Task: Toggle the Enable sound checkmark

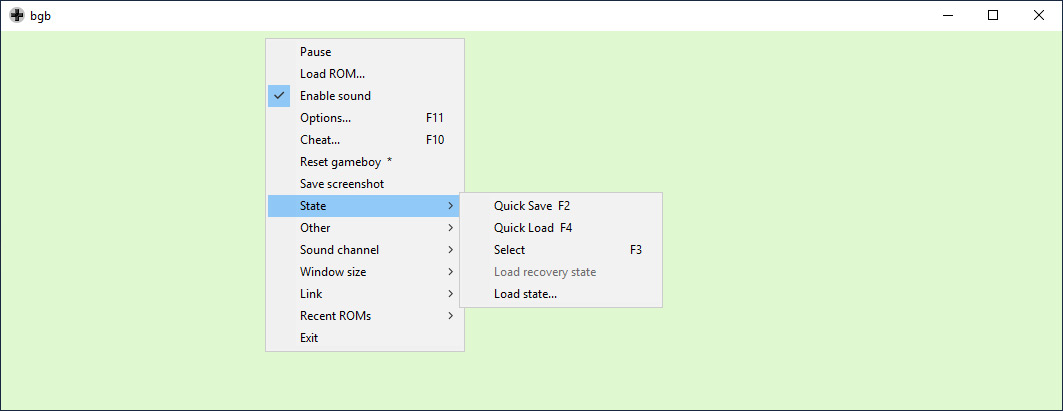Action: [365, 96]
